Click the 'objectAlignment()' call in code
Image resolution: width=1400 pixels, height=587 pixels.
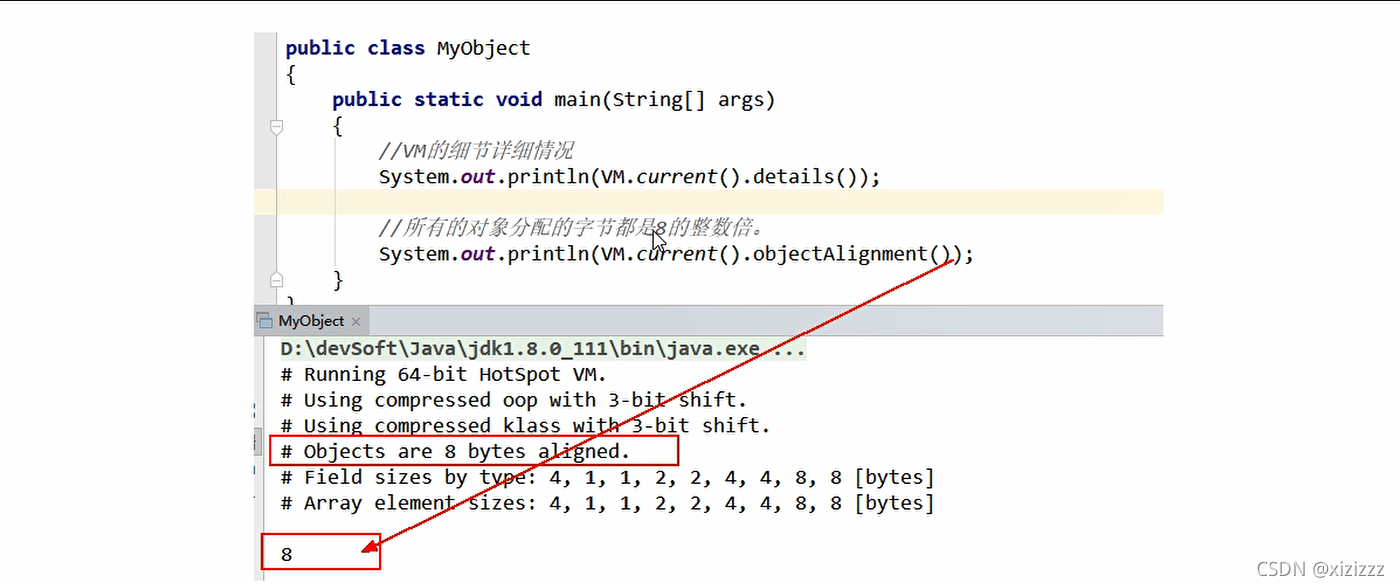click(856, 254)
